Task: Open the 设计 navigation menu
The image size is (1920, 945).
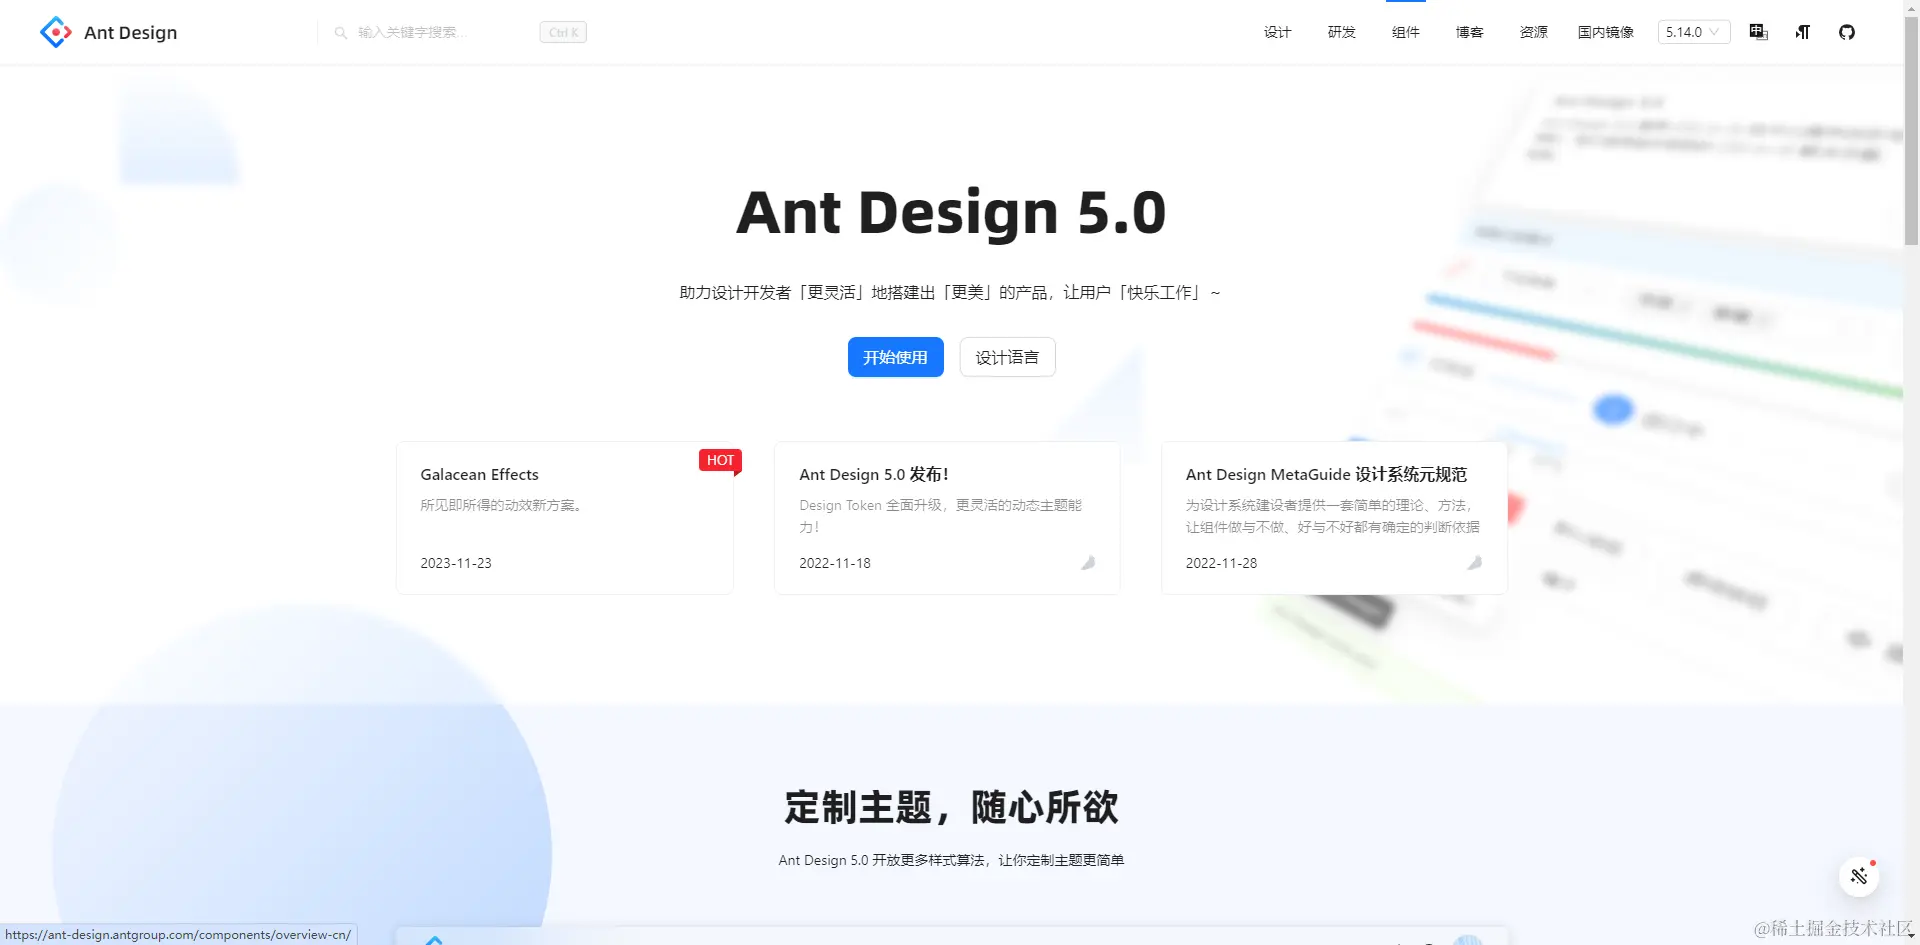Action: [1277, 32]
